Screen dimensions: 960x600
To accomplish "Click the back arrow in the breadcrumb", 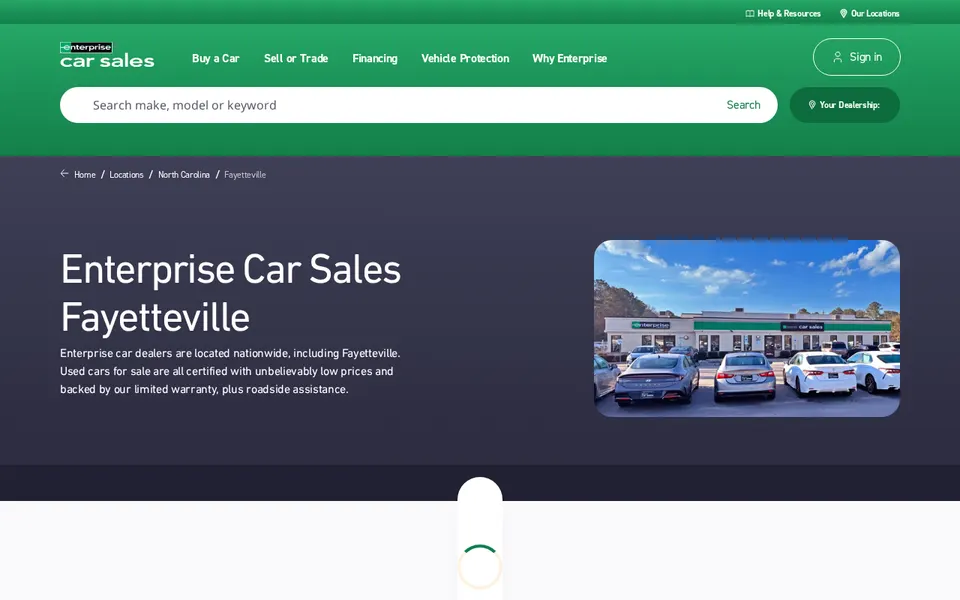I will point(64,174).
